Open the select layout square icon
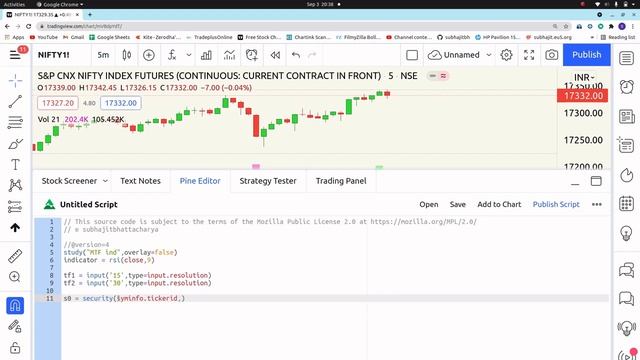The image size is (640, 360). 412,55
